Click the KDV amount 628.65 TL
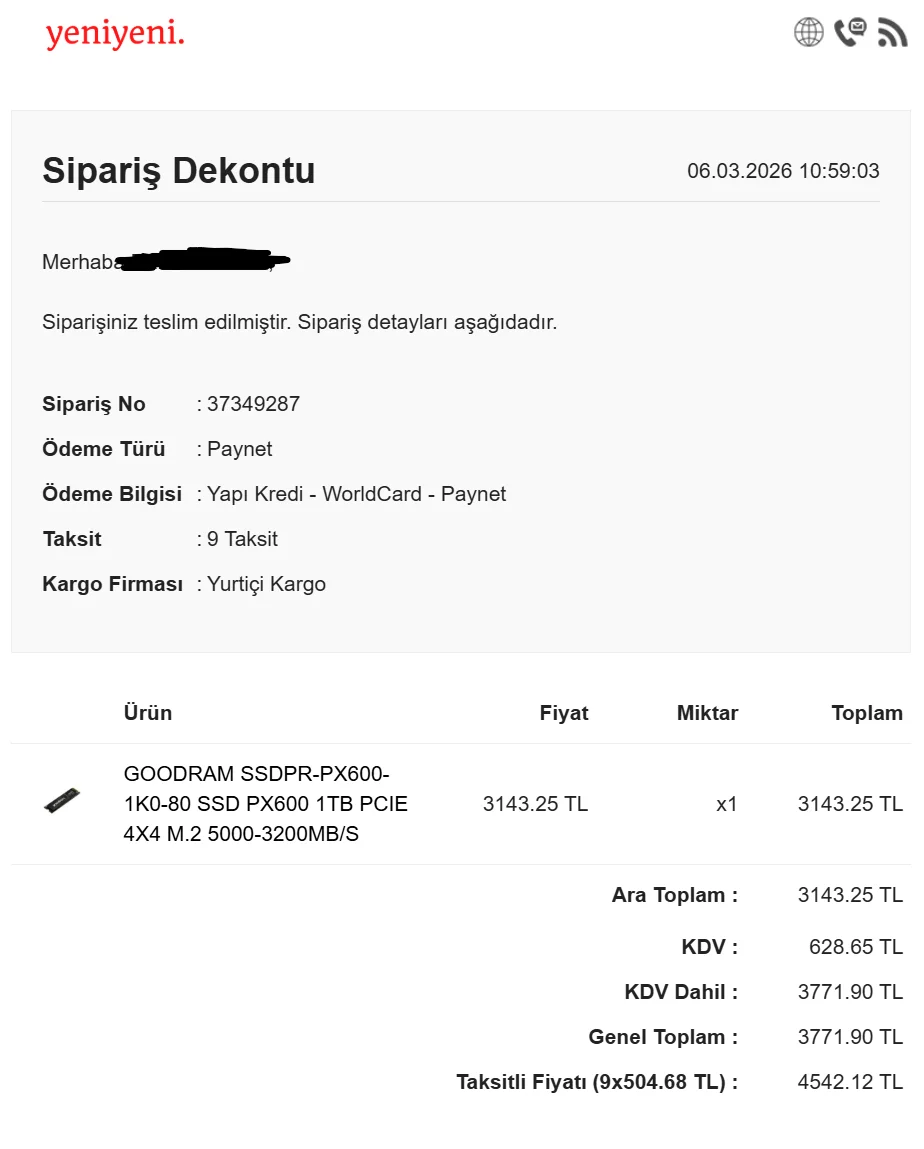Screen dimensions: 924x1149 coord(855,947)
